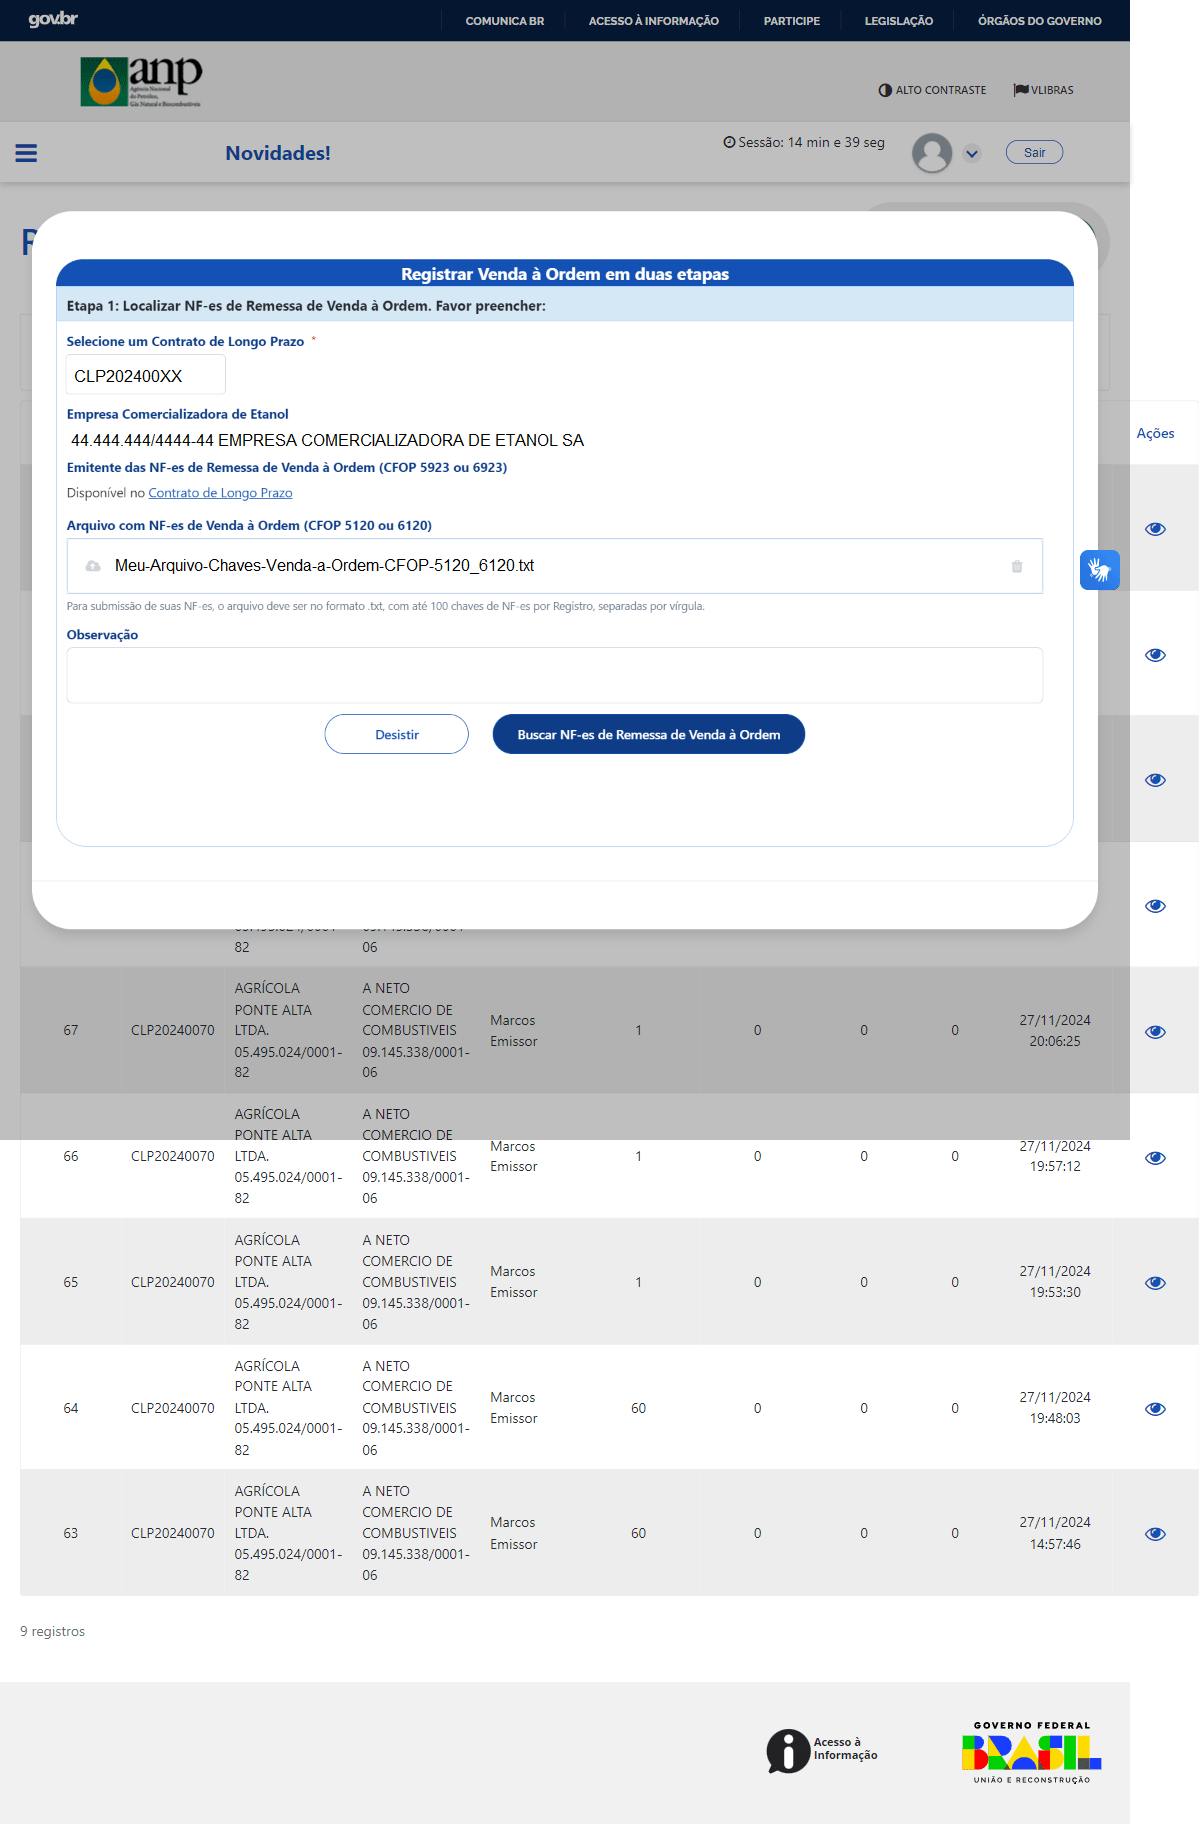Click the Sair button

(1034, 153)
